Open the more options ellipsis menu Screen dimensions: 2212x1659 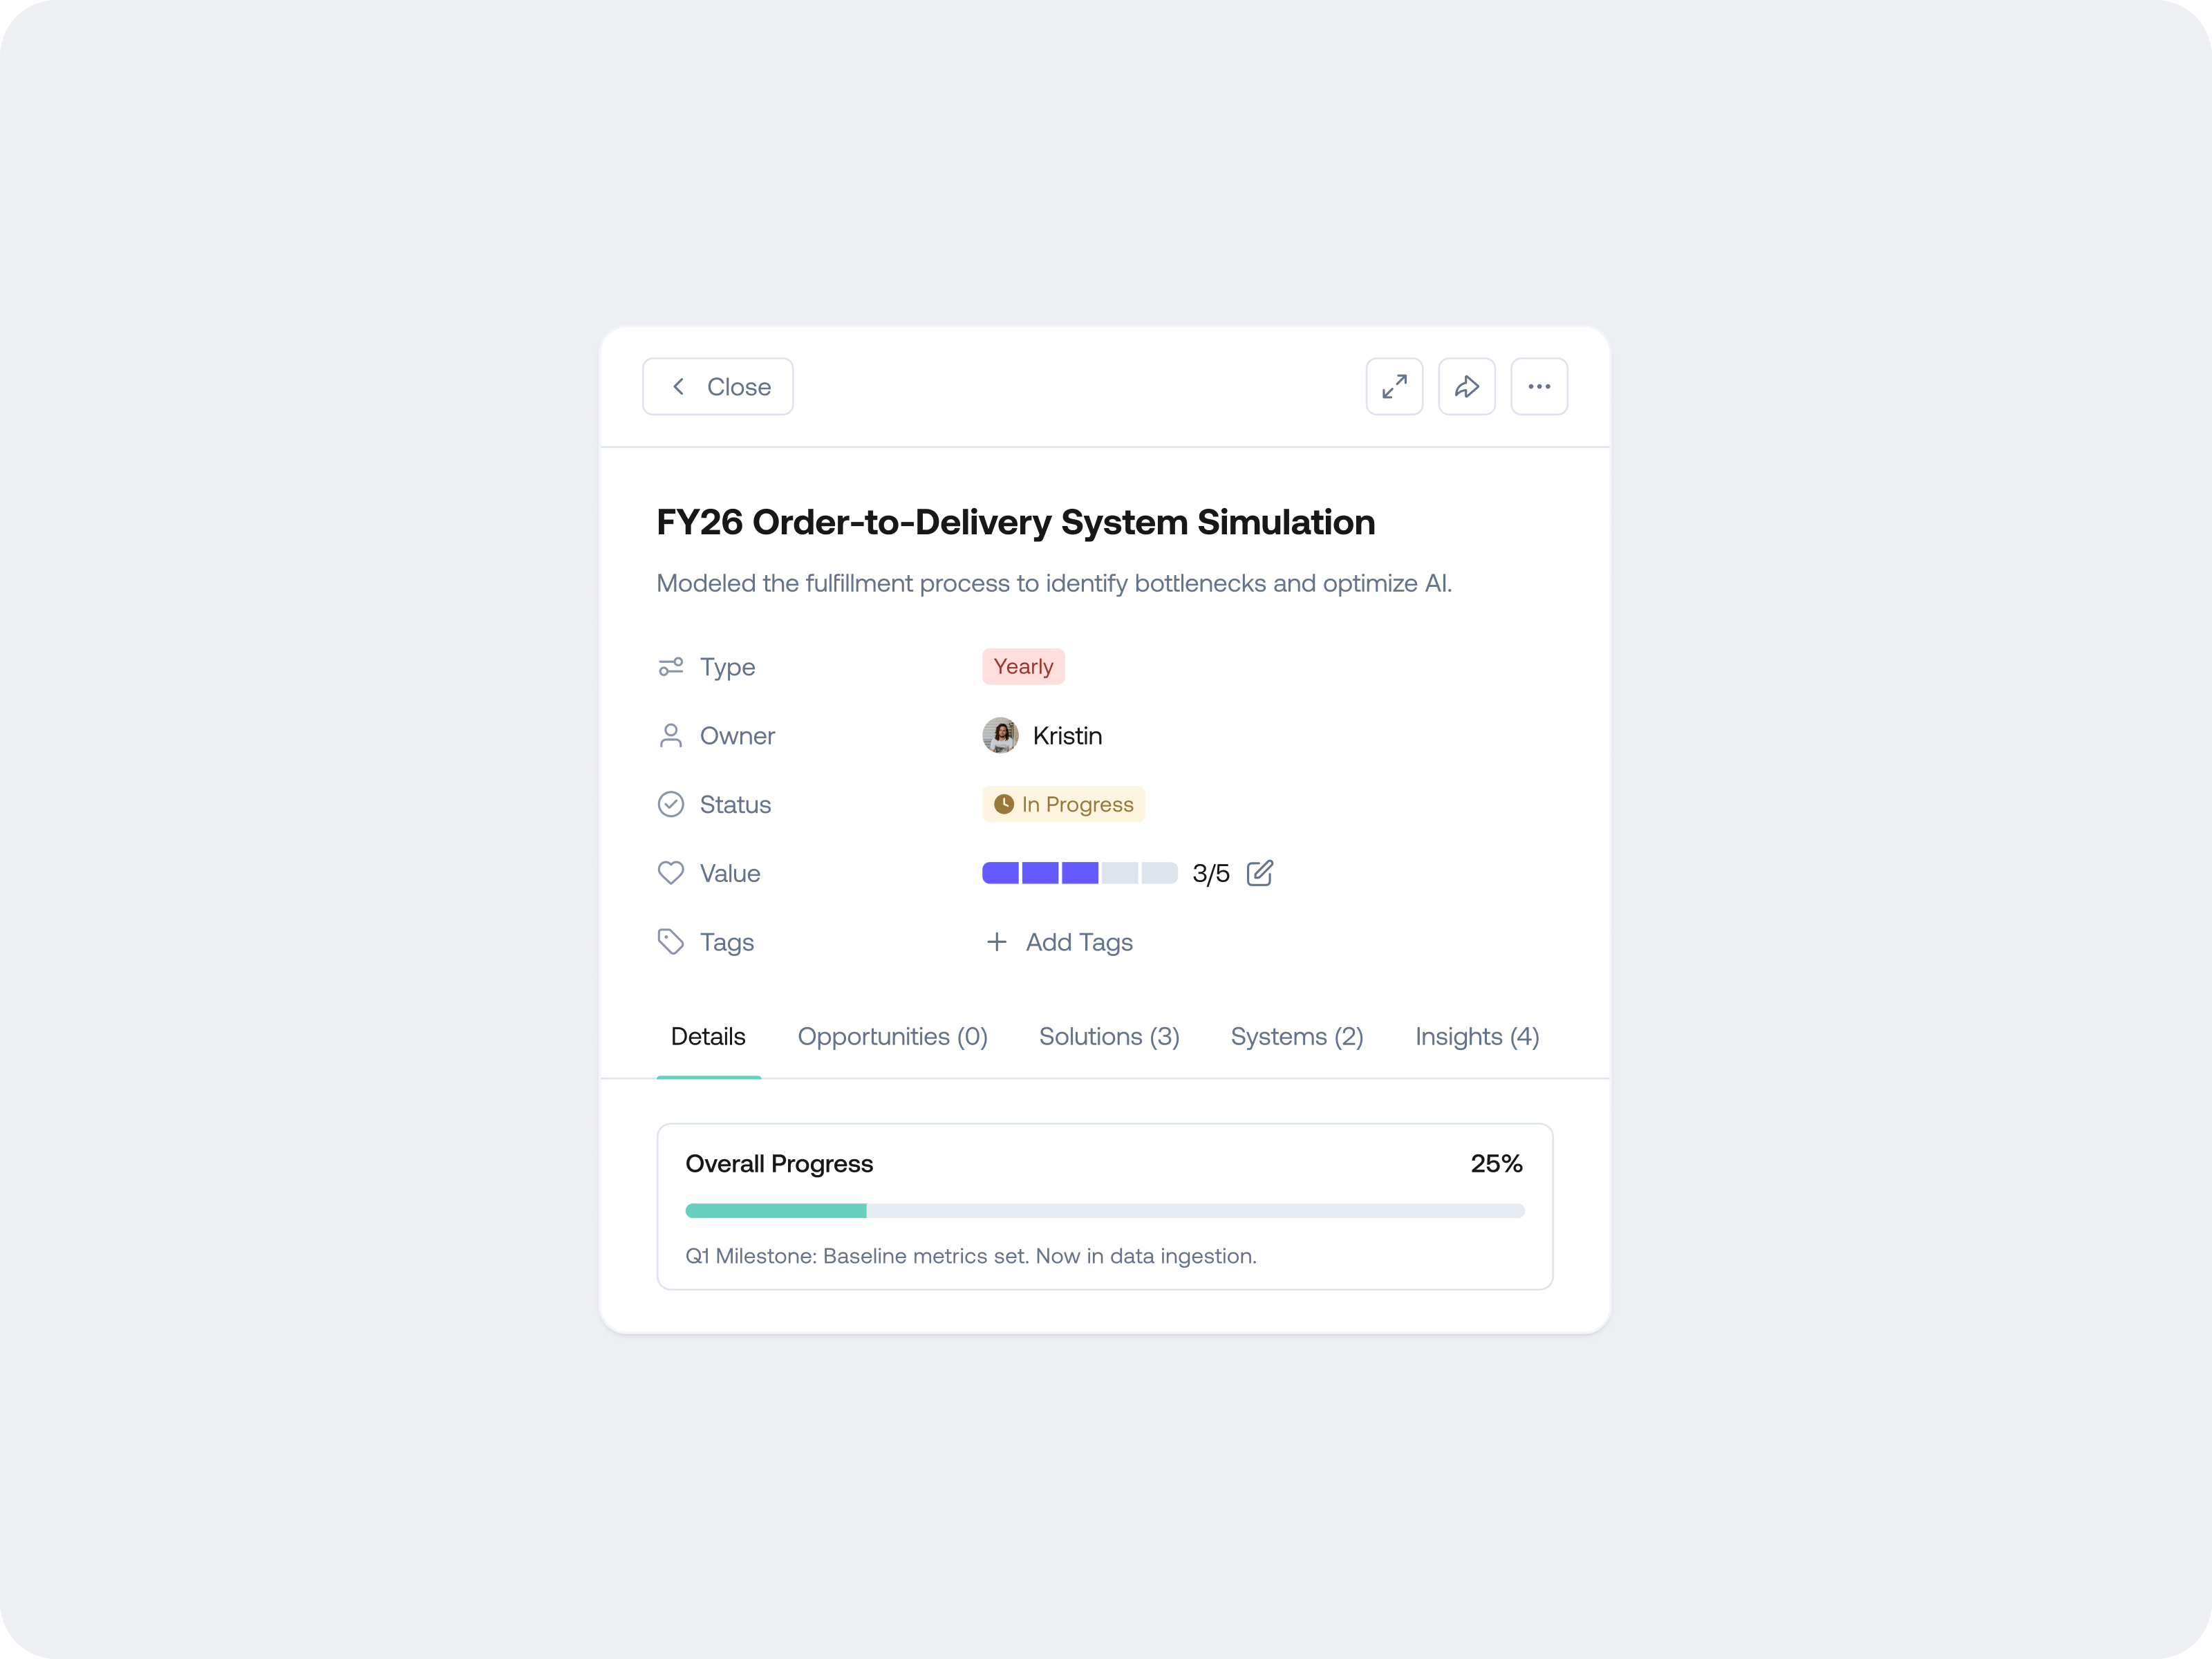coord(1539,386)
